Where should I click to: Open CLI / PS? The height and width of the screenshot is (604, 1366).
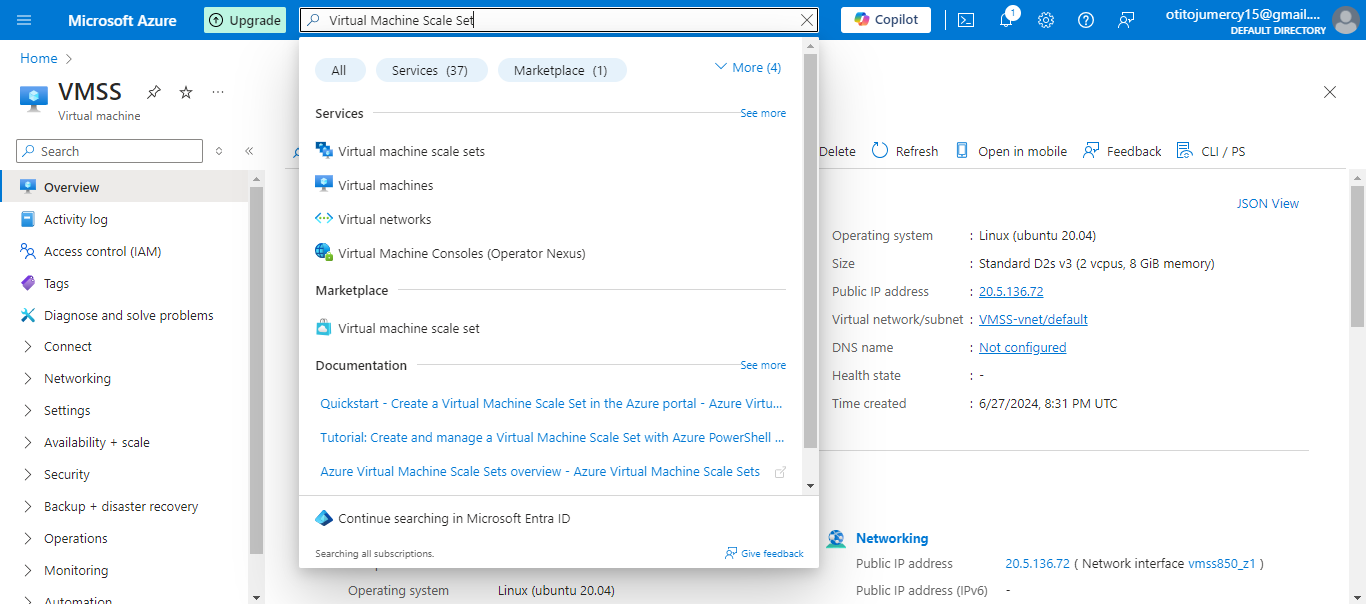[x=1211, y=151]
